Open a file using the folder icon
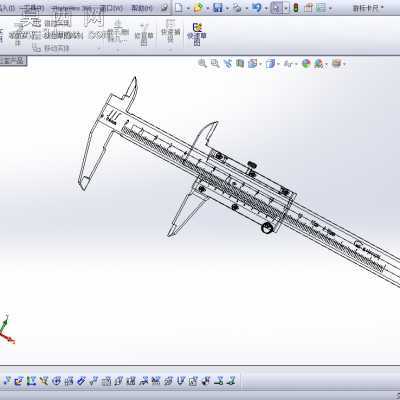This screenshot has height=400, width=400. [x=198, y=7]
